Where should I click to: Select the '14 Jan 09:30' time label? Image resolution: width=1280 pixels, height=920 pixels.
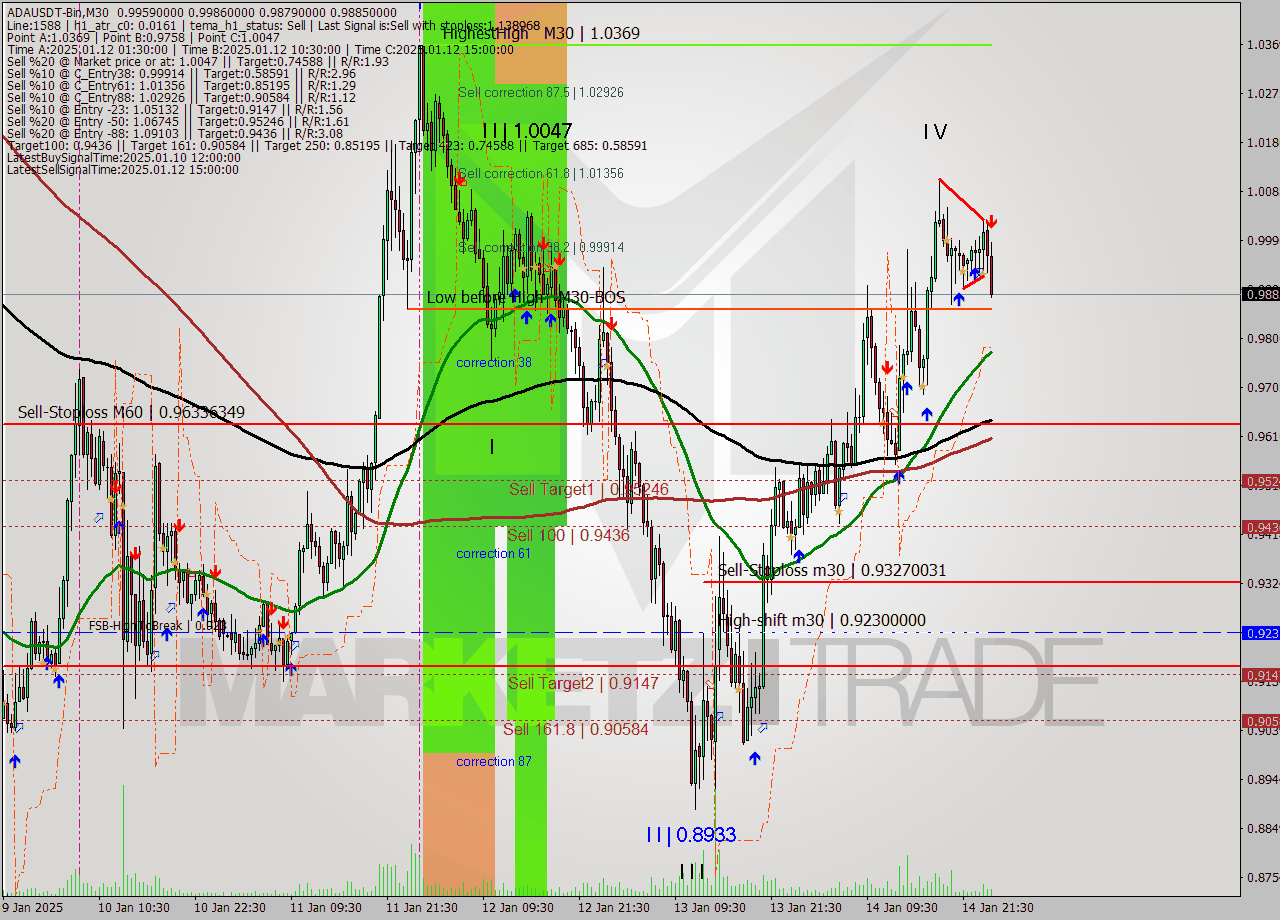[x=901, y=908]
